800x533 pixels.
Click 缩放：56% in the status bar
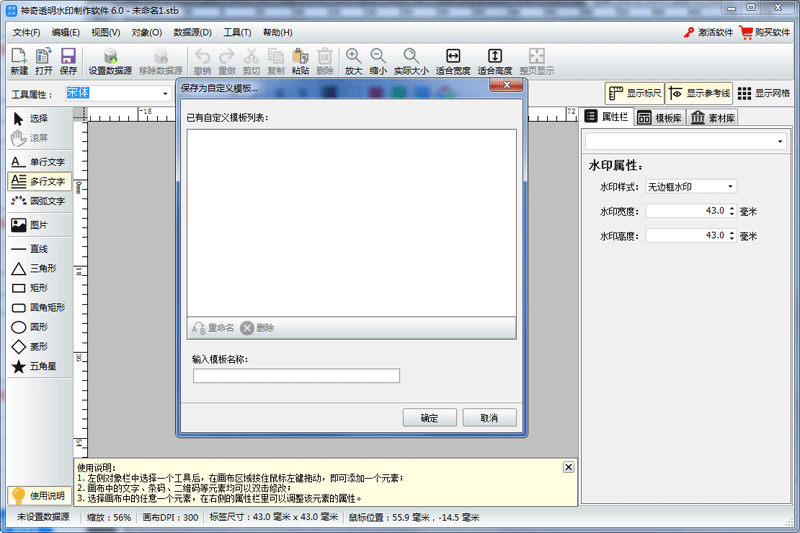[x=109, y=517]
